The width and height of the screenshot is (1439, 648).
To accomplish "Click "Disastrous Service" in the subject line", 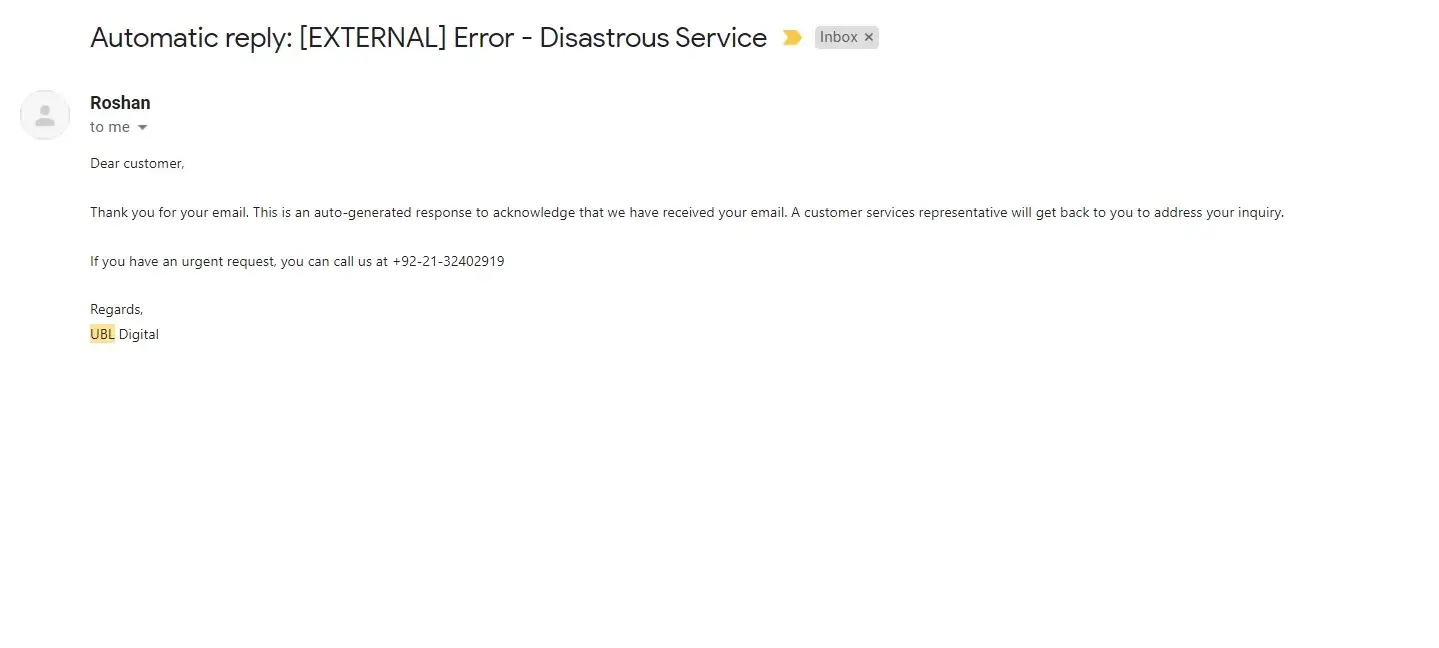I will (653, 38).
